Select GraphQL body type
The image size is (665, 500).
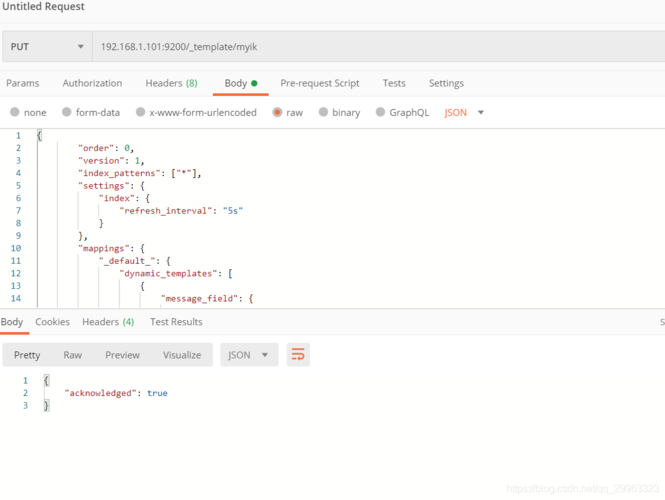click(402, 112)
